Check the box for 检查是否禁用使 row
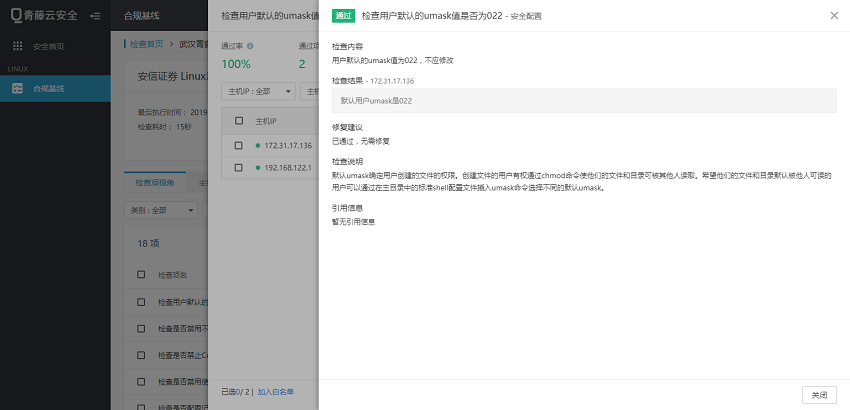The height and width of the screenshot is (410, 850). pyautogui.click(x=141, y=381)
